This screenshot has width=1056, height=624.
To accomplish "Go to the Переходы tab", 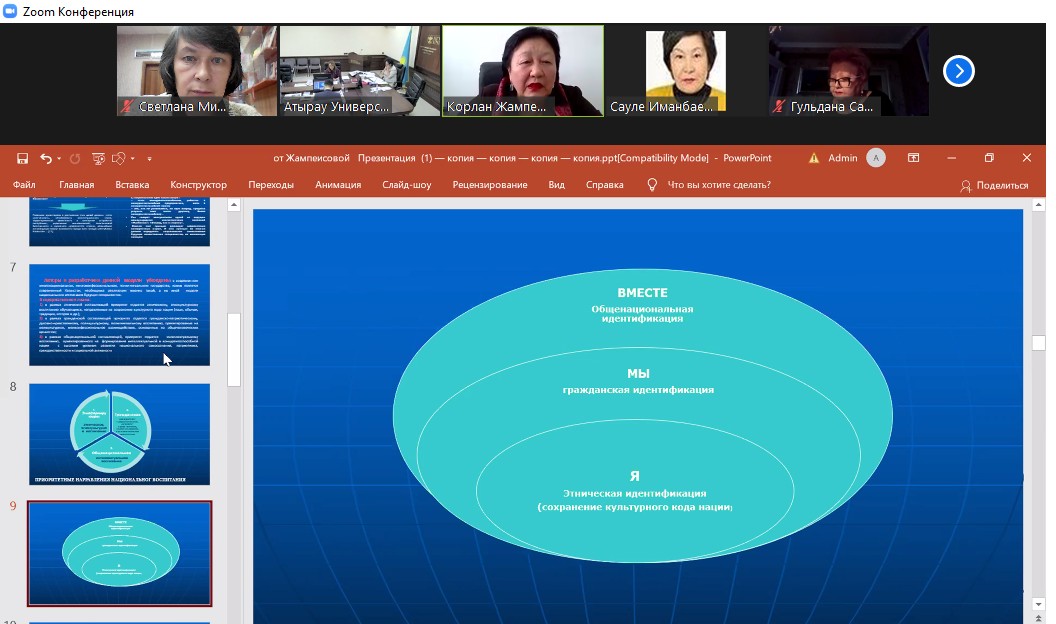I will (271, 184).
